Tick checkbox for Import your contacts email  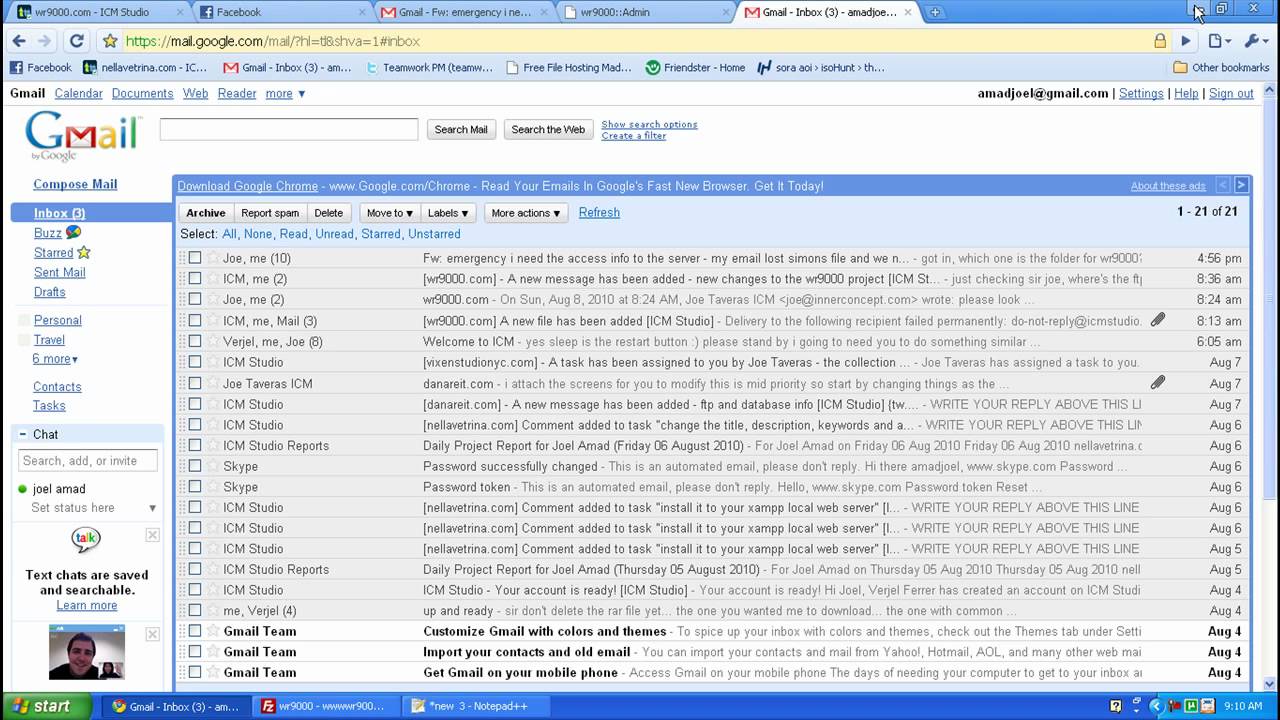tap(195, 652)
